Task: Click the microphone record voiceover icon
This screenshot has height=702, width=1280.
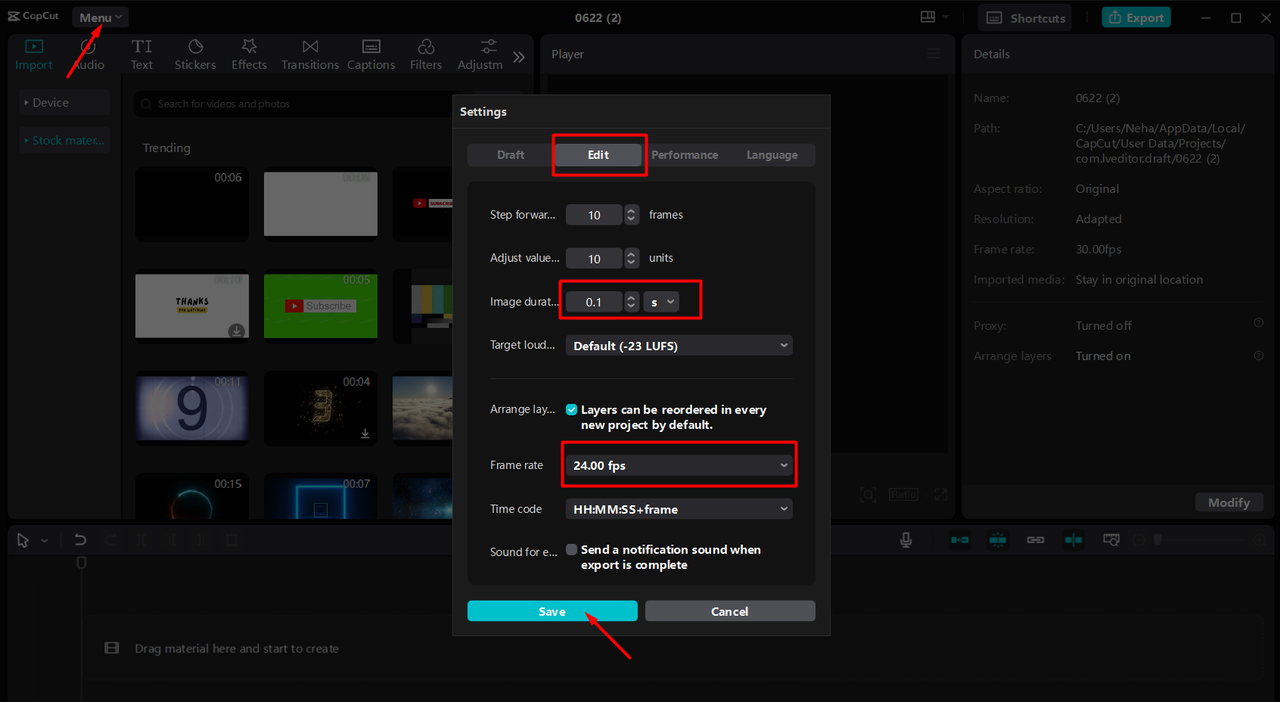Action: point(906,540)
